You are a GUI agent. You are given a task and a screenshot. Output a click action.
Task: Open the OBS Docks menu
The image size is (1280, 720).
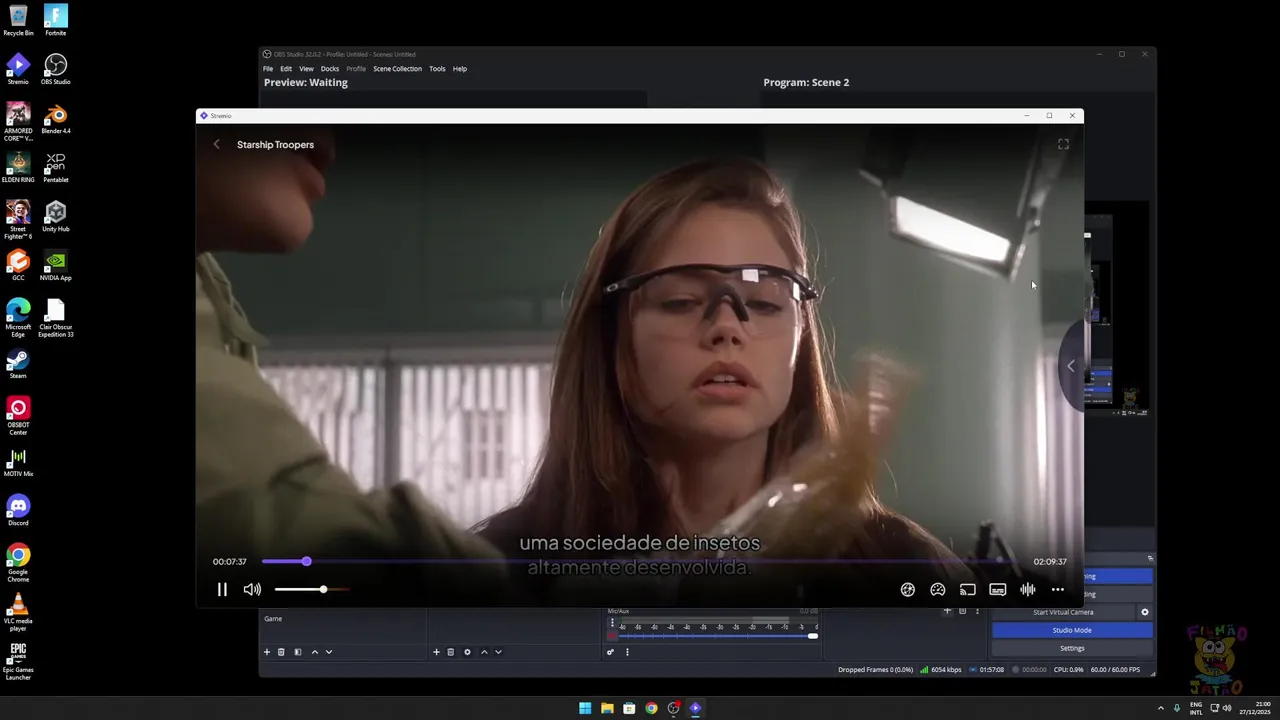330,69
